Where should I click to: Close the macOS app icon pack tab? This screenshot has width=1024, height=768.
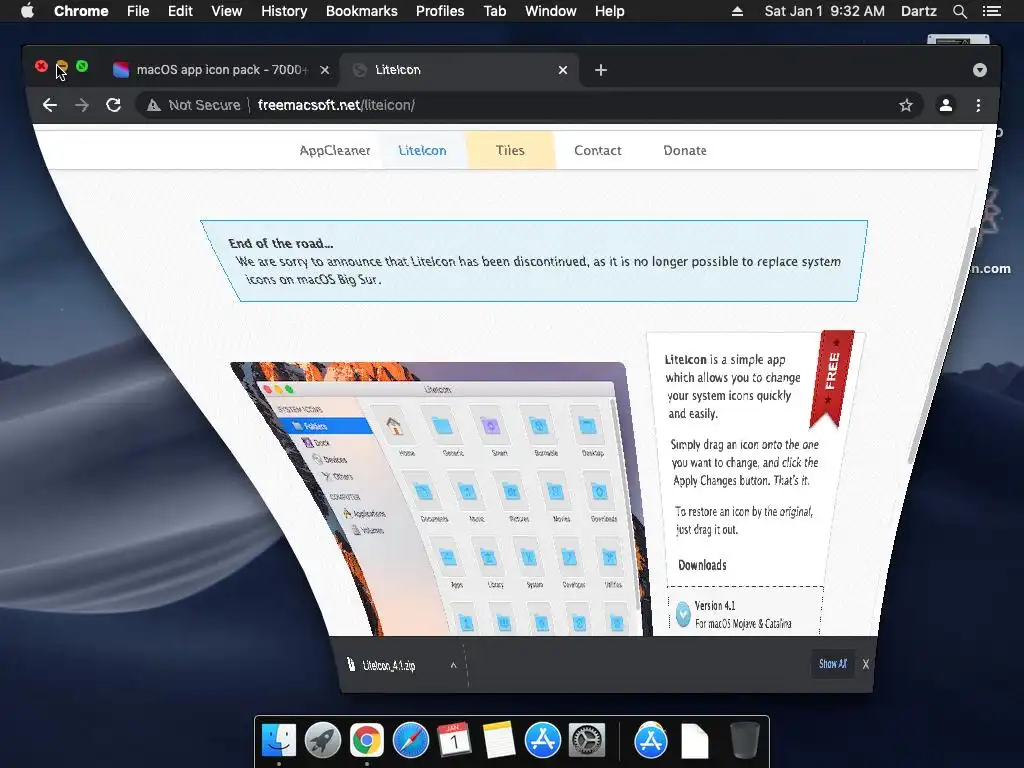coord(325,70)
